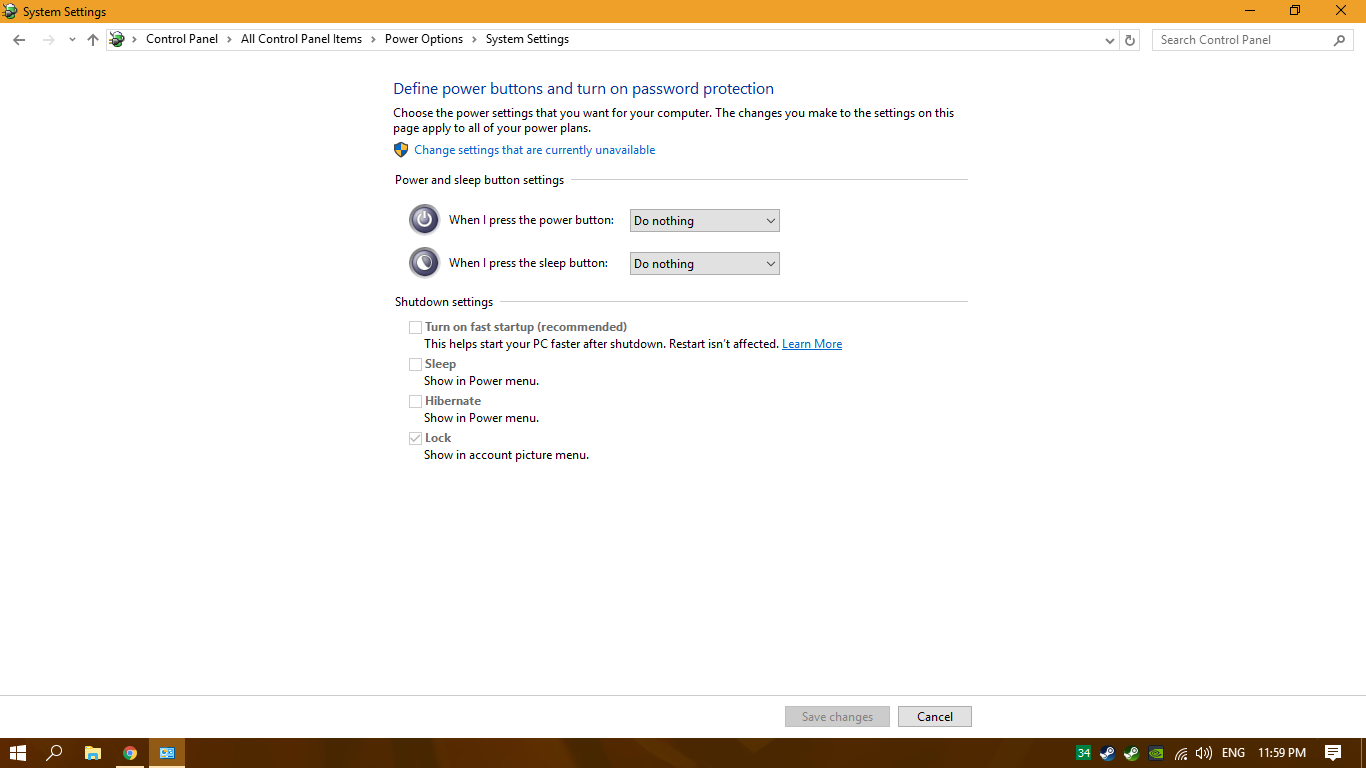
Task: Open the power button action dropdown
Action: [704, 221]
